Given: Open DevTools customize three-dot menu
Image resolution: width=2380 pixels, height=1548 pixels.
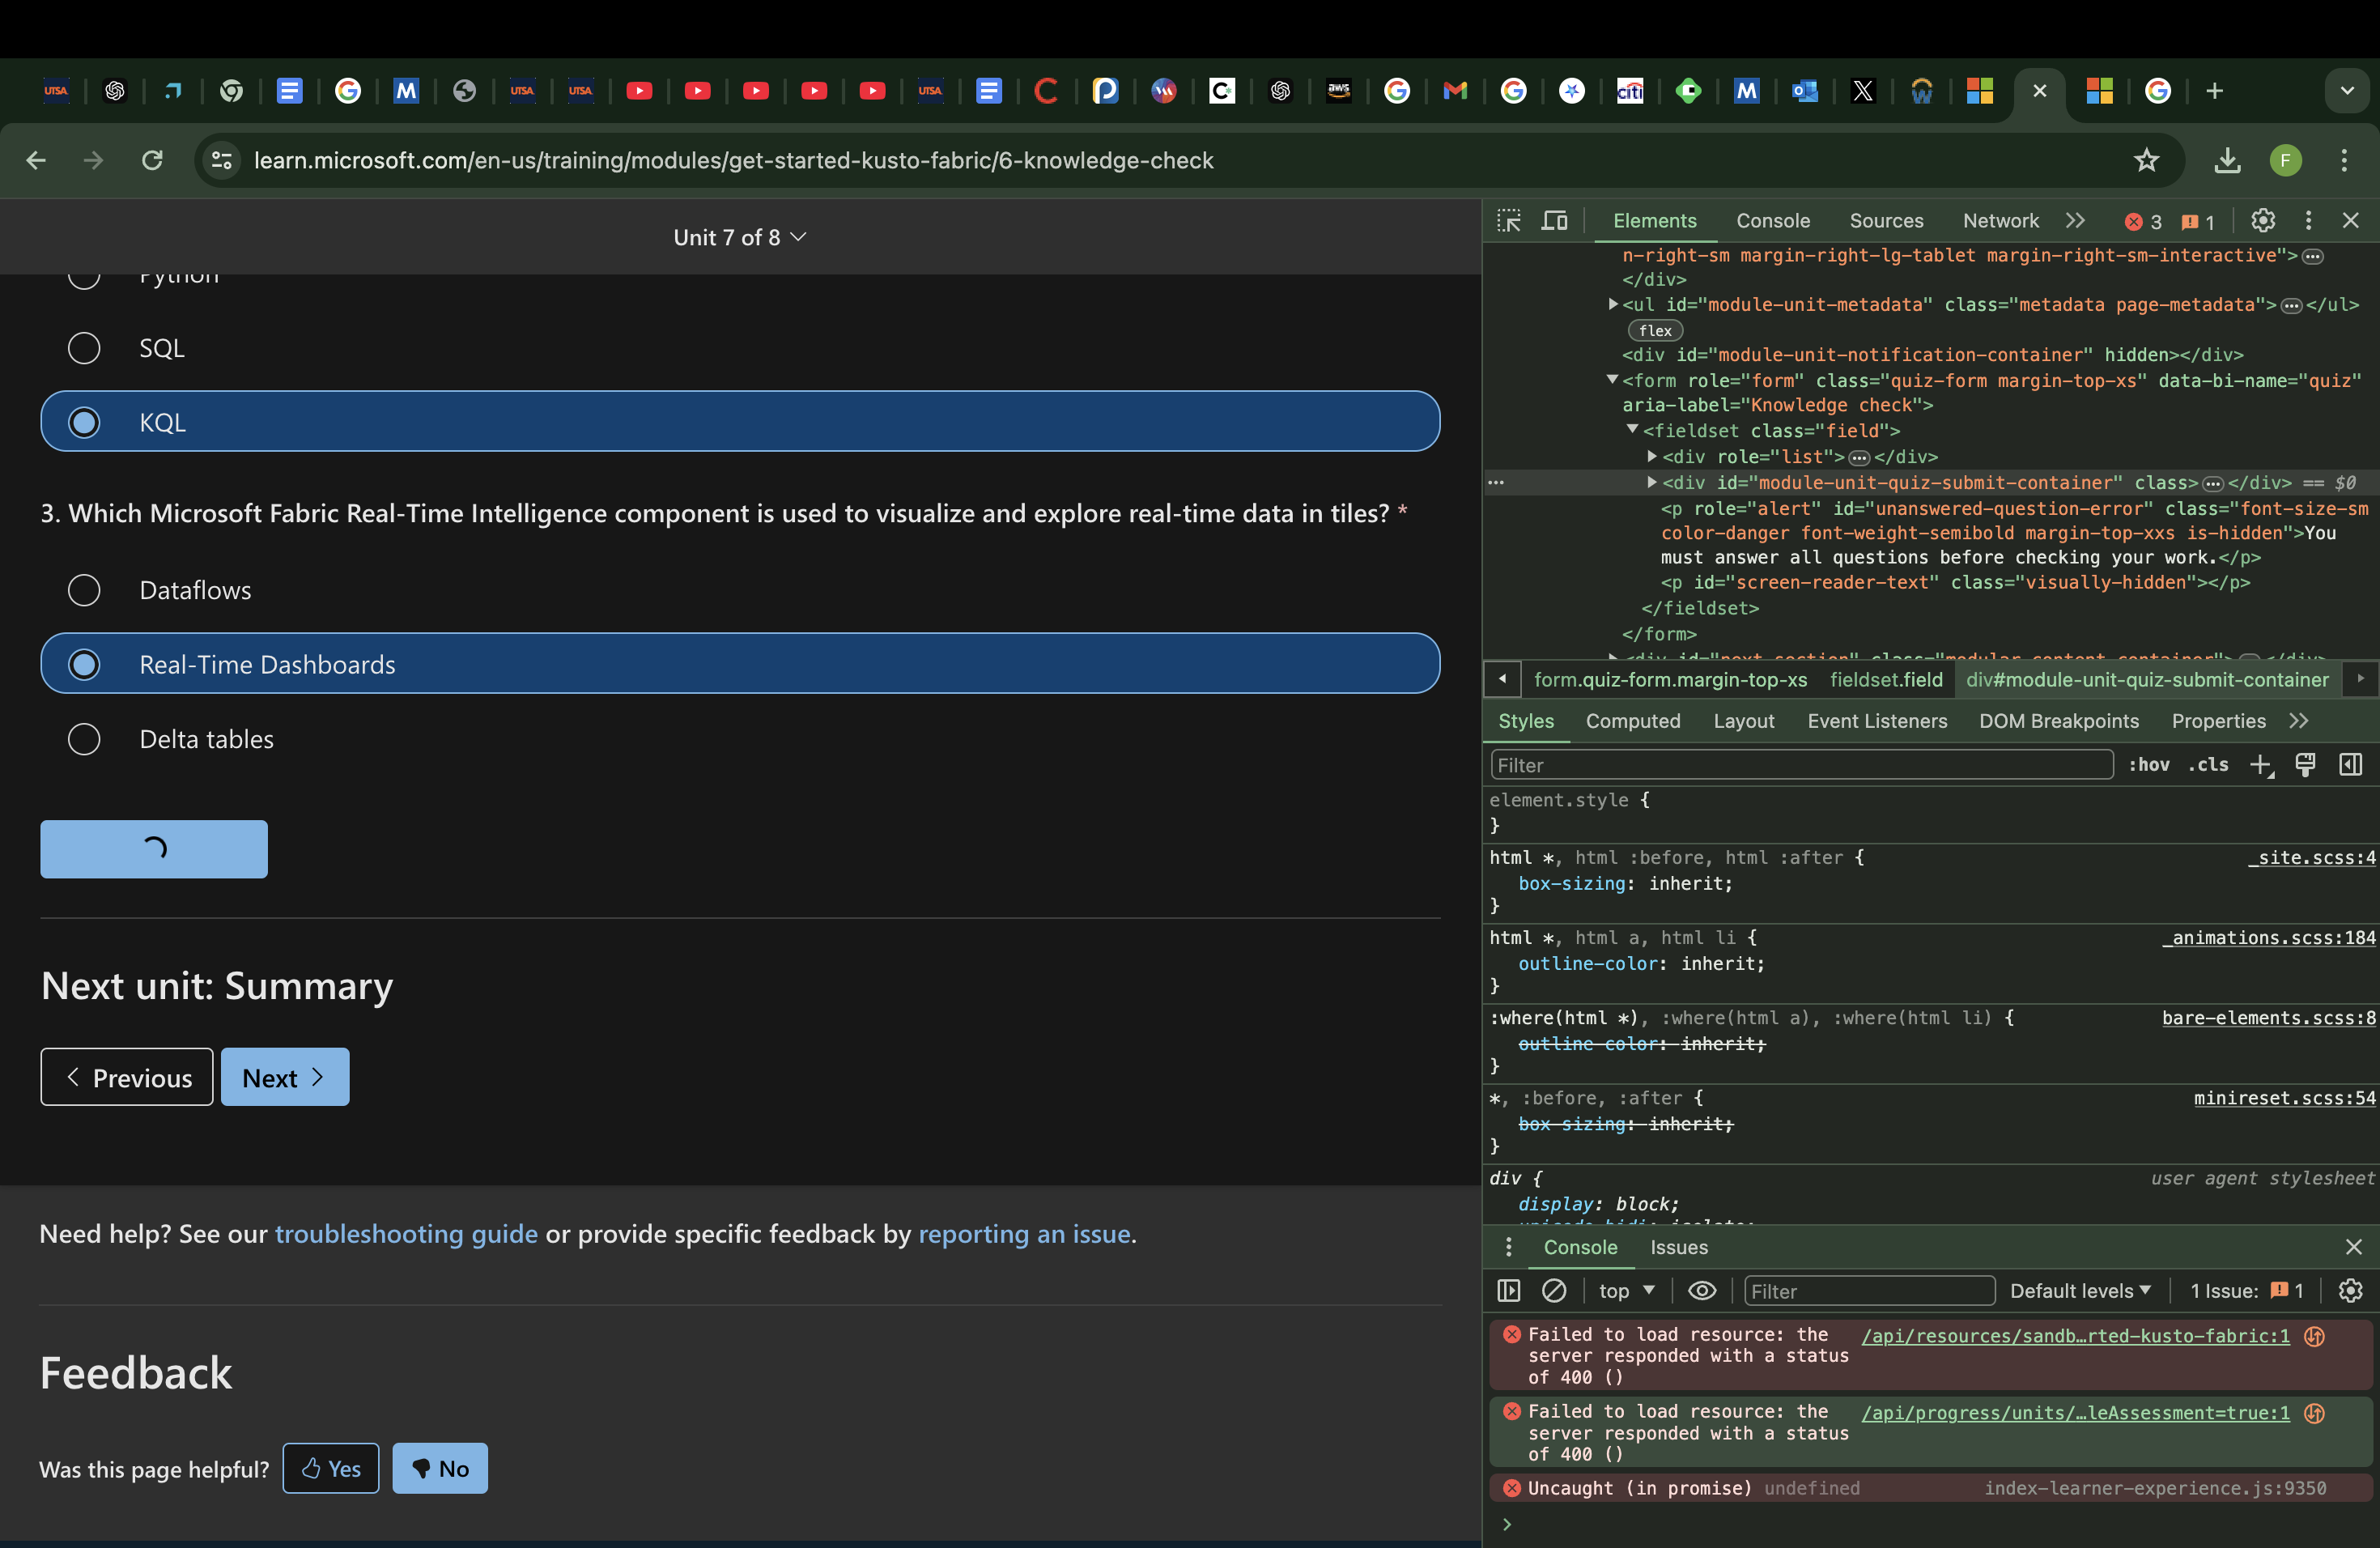Looking at the screenshot, I should (2308, 220).
